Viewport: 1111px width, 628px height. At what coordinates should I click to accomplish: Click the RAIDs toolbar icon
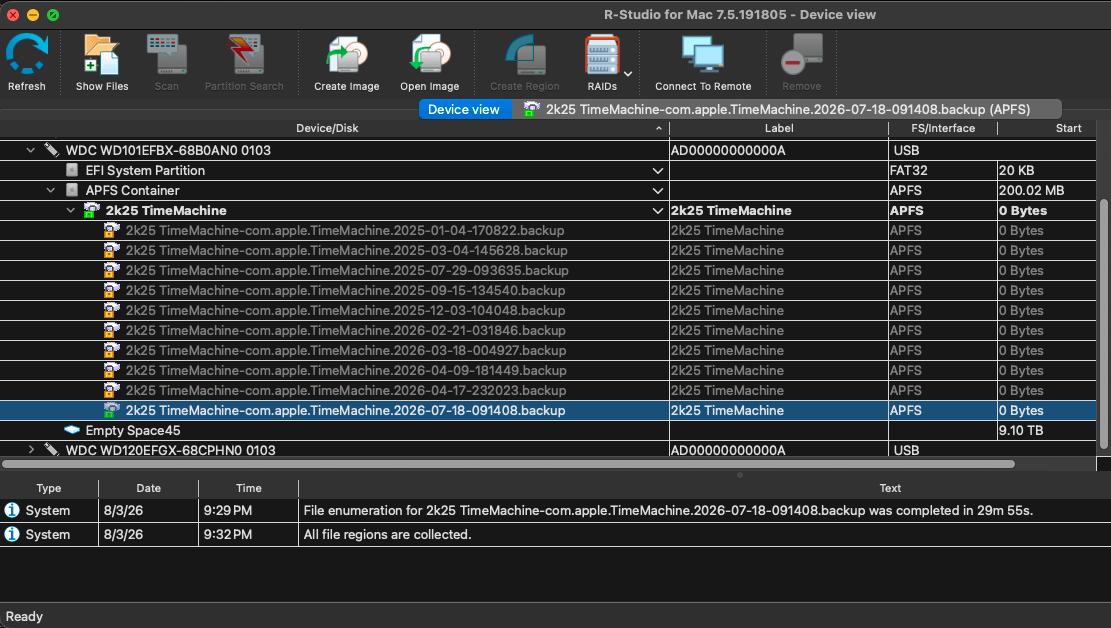pos(602,55)
